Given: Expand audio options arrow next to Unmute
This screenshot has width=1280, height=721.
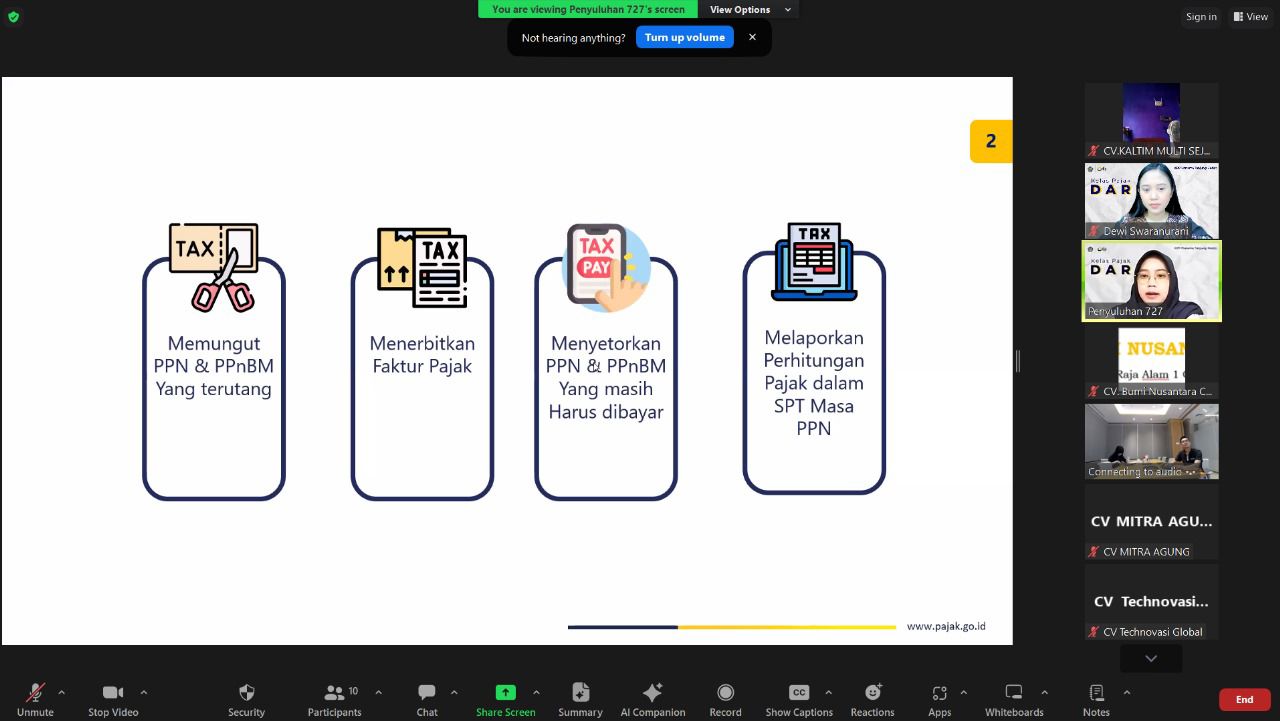Looking at the screenshot, I should (61, 692).
